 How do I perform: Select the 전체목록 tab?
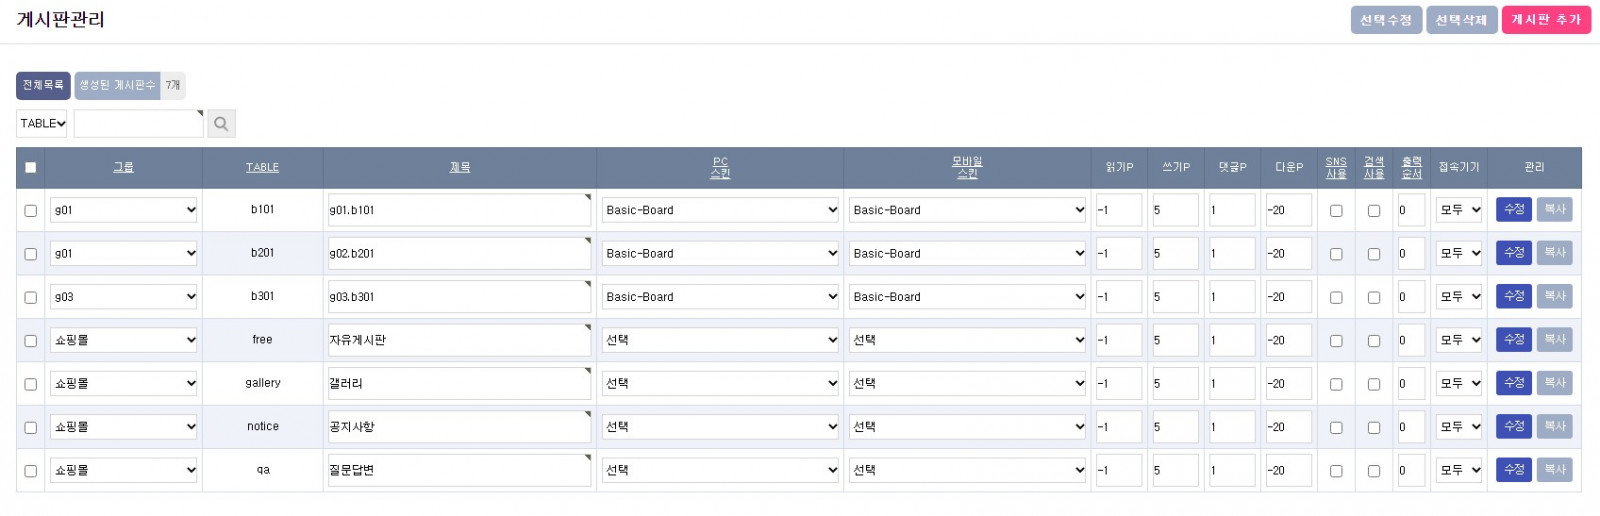(43, 86)
